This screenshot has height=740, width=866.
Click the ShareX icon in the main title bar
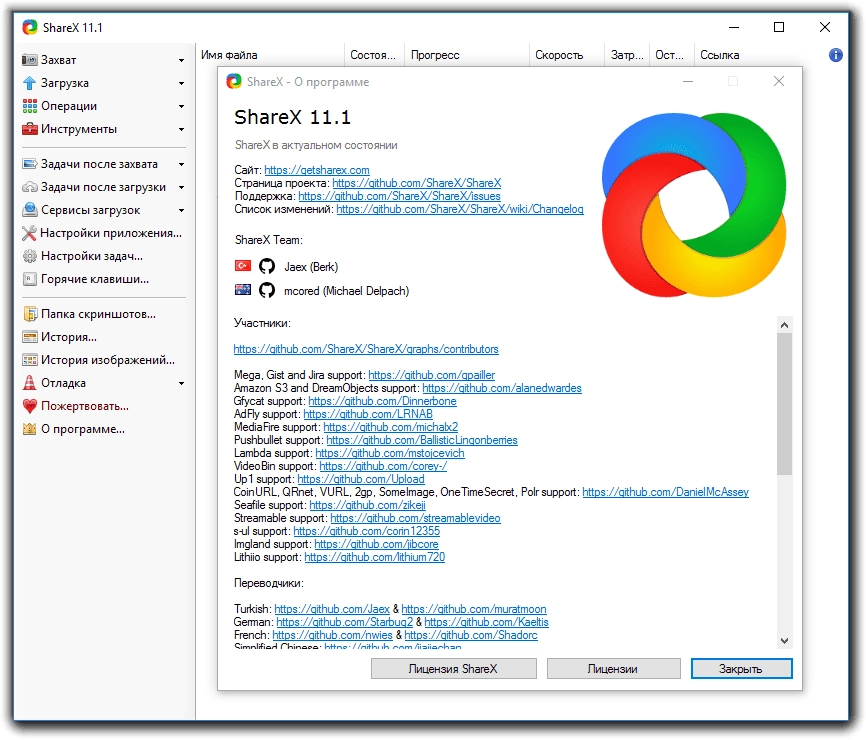tap(30, 27)
